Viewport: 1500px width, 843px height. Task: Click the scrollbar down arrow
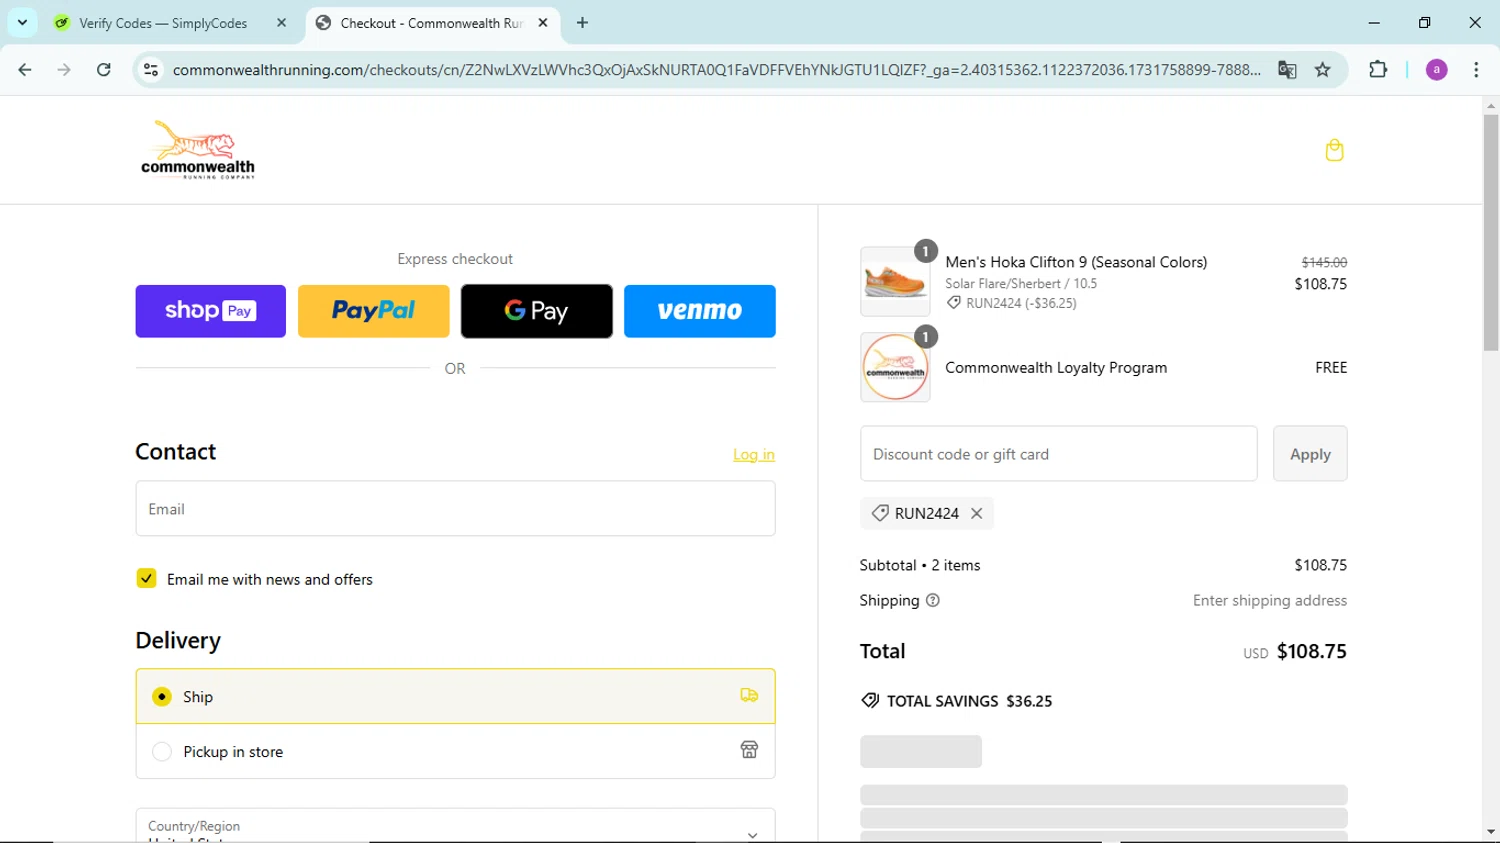pos(1491,832)
